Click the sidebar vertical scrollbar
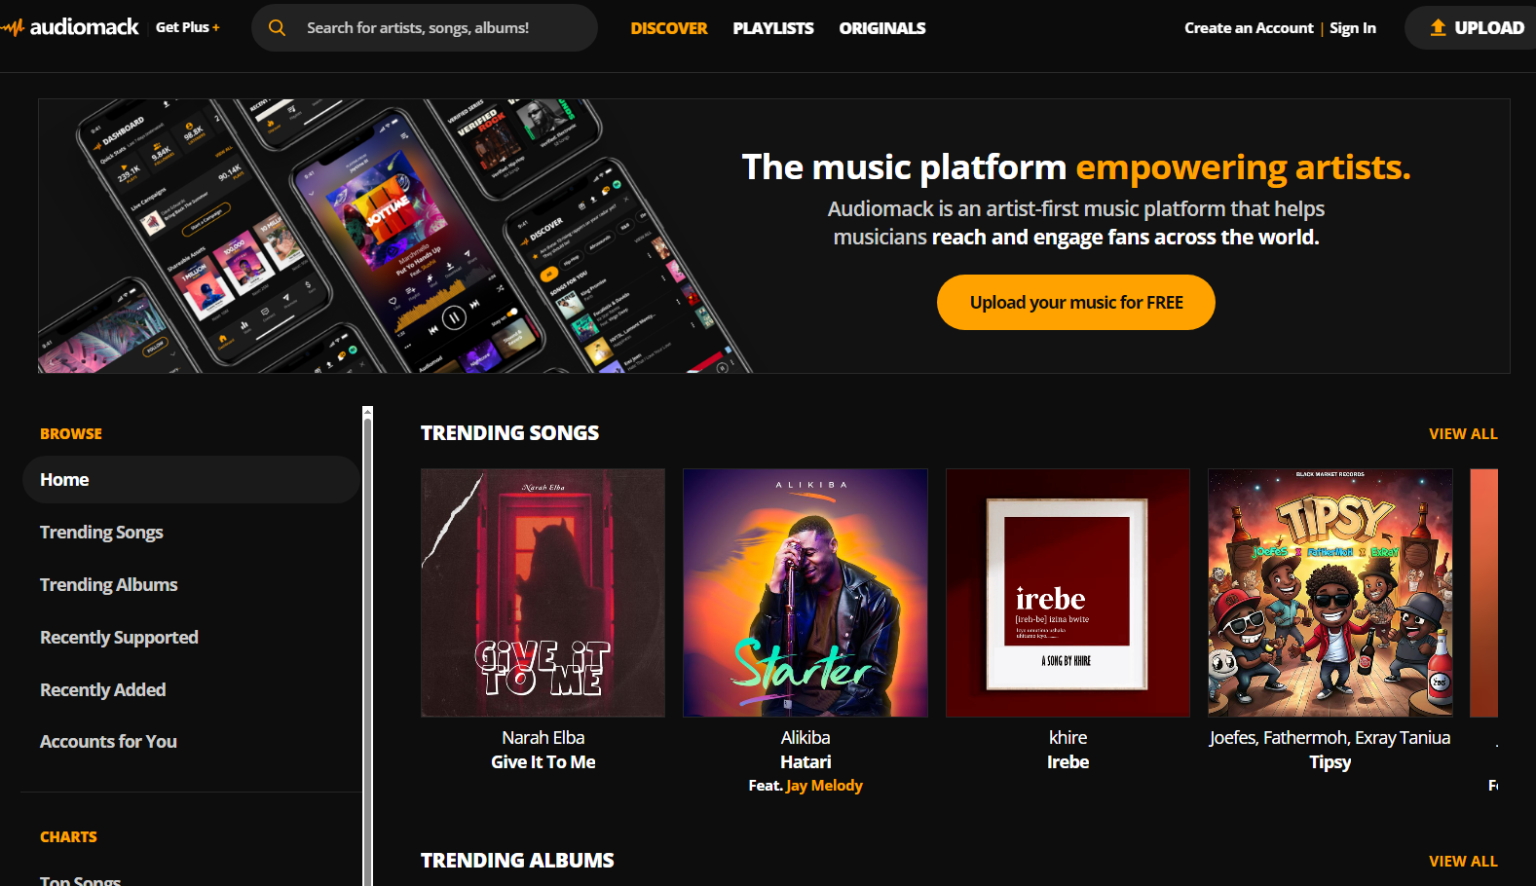 [x=367, y=646]
